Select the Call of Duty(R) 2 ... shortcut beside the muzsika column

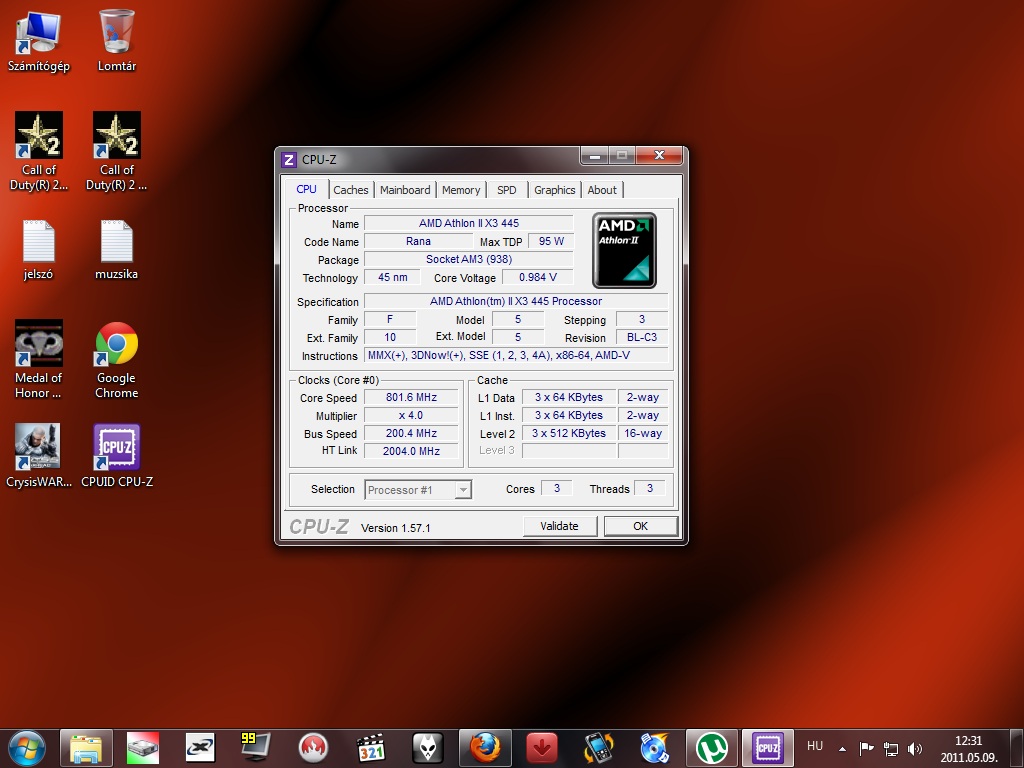[x=117, y=151]
